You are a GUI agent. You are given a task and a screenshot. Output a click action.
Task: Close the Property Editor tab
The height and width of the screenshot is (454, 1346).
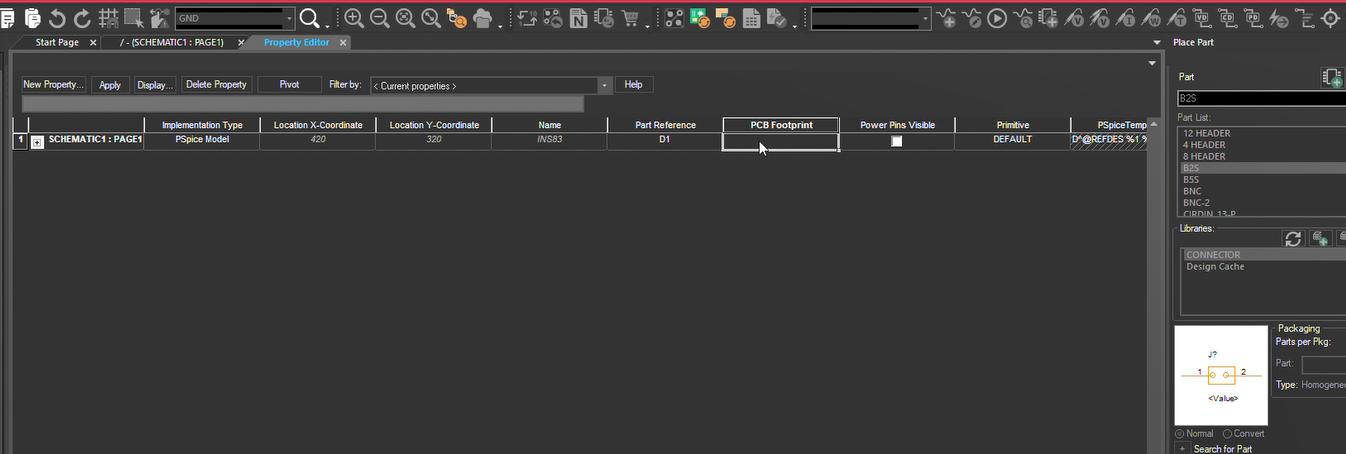pos(343,43)
